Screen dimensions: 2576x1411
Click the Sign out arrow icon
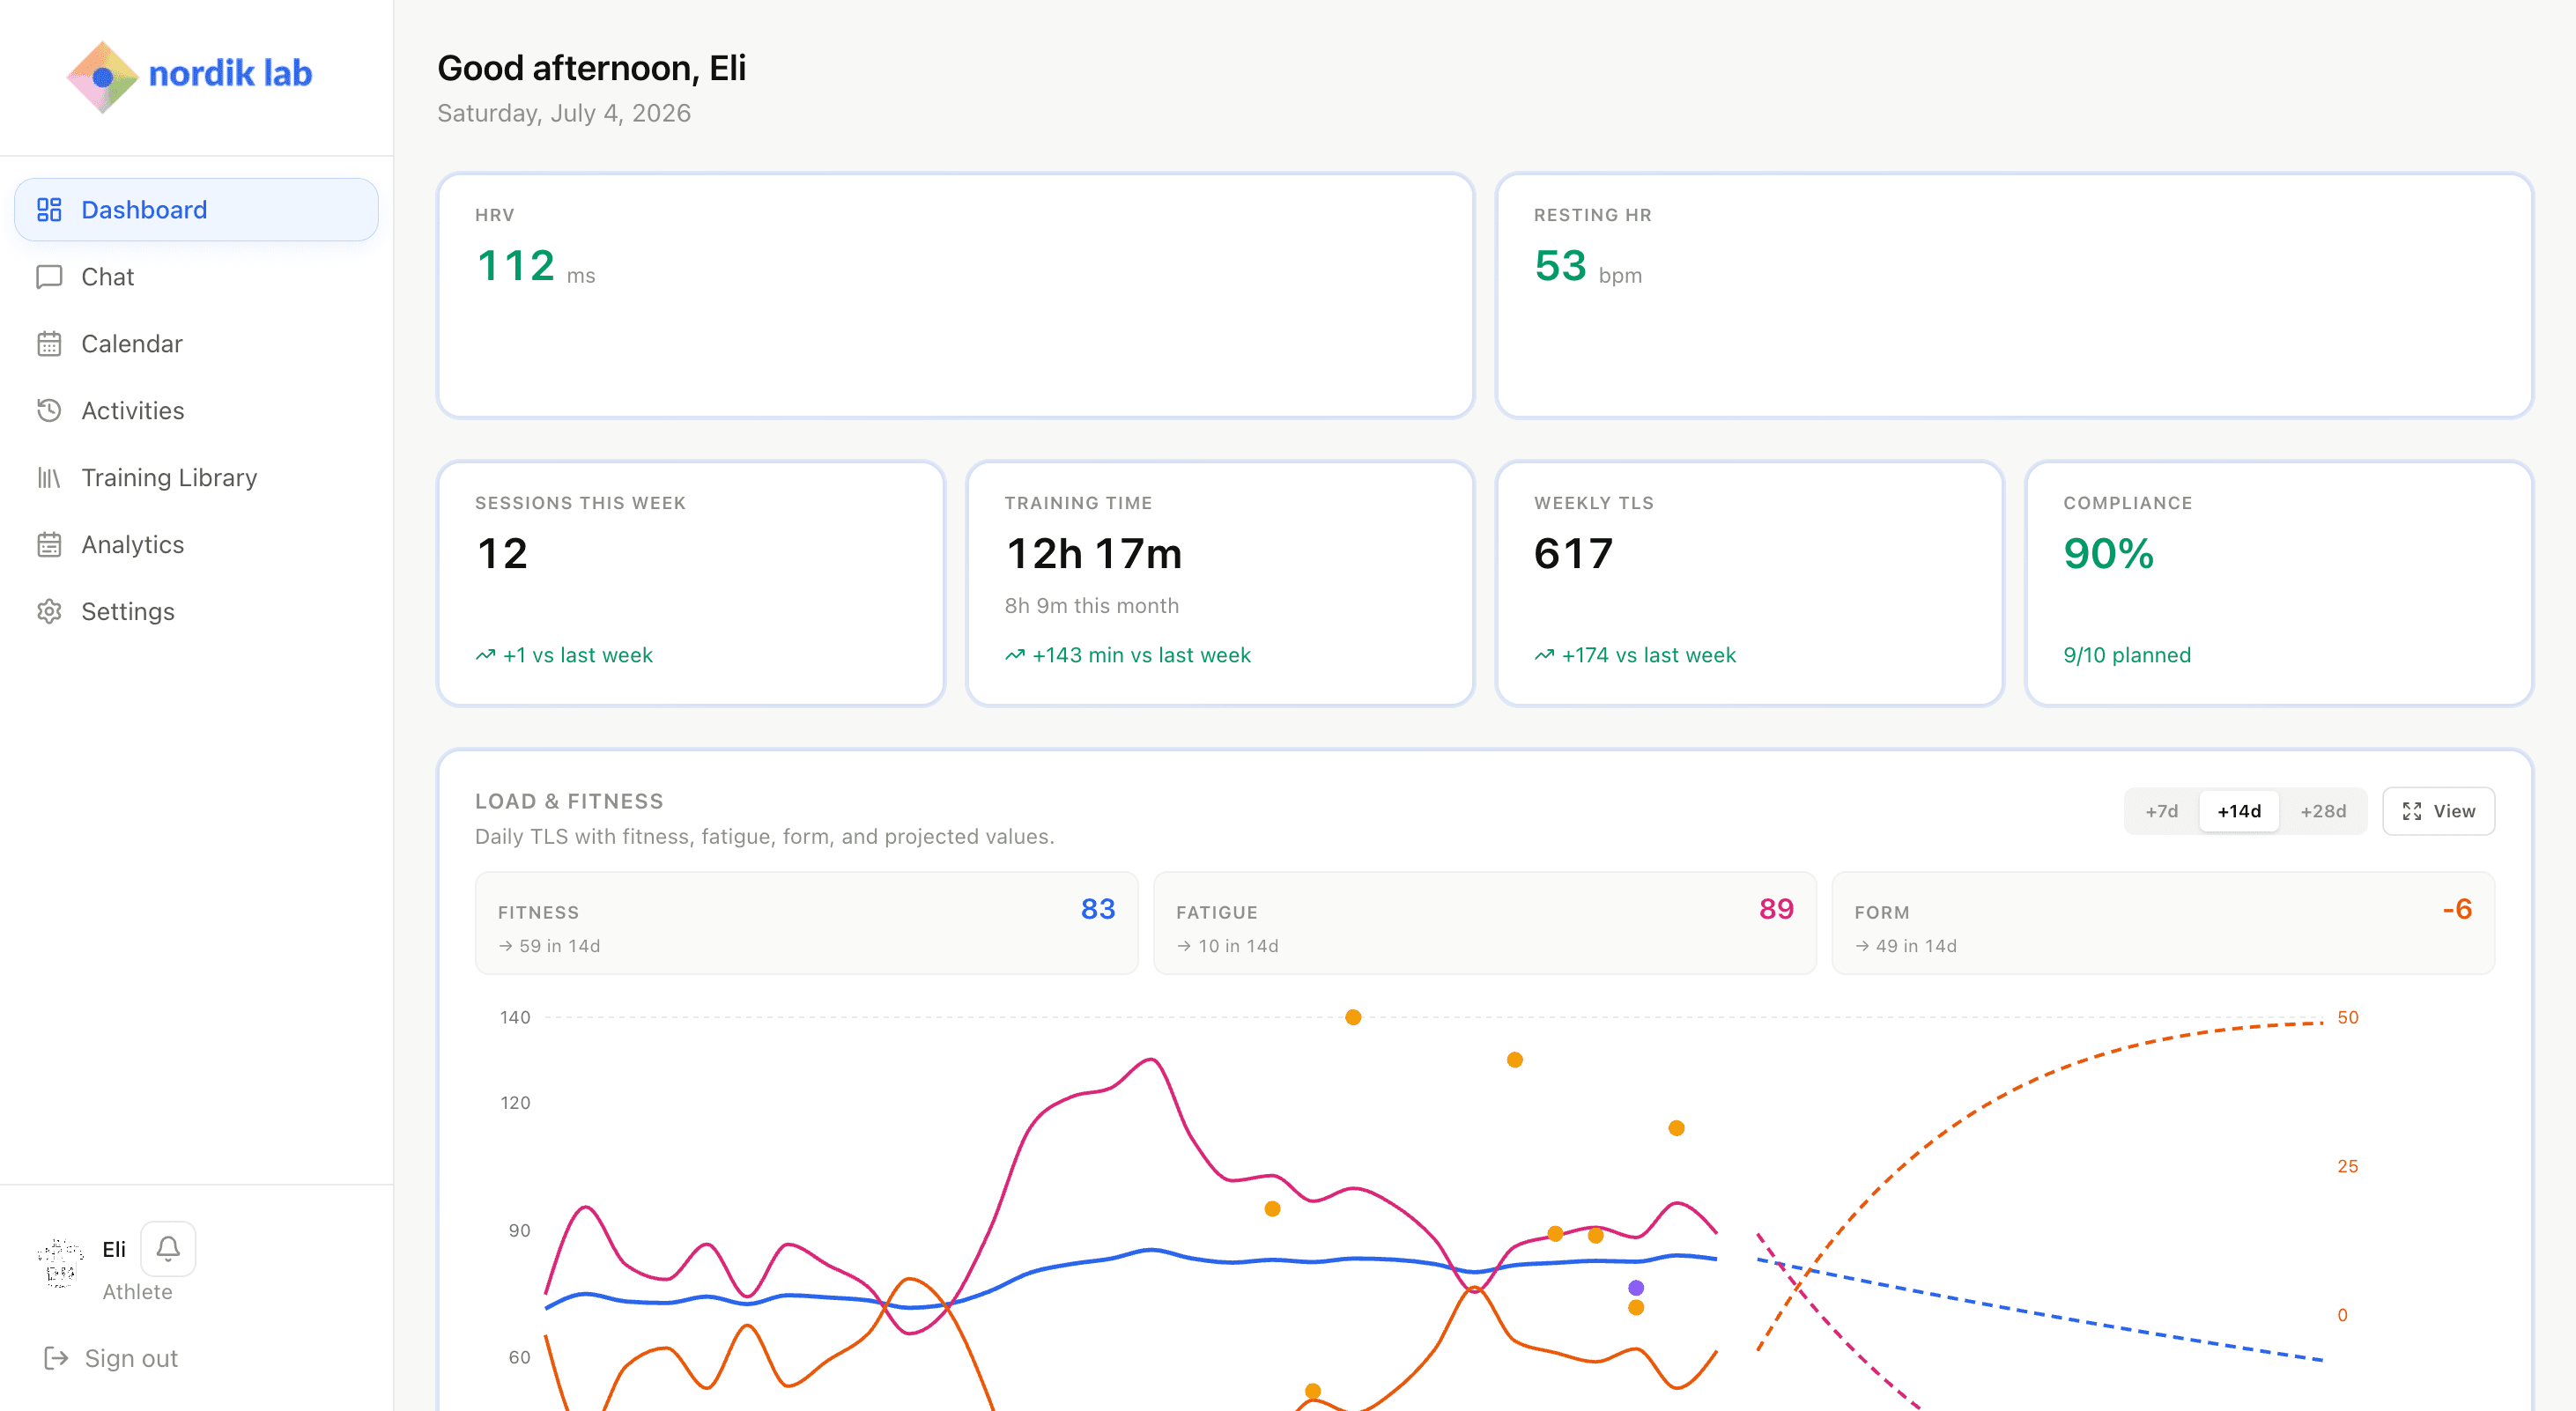[x=56, y=1358]
